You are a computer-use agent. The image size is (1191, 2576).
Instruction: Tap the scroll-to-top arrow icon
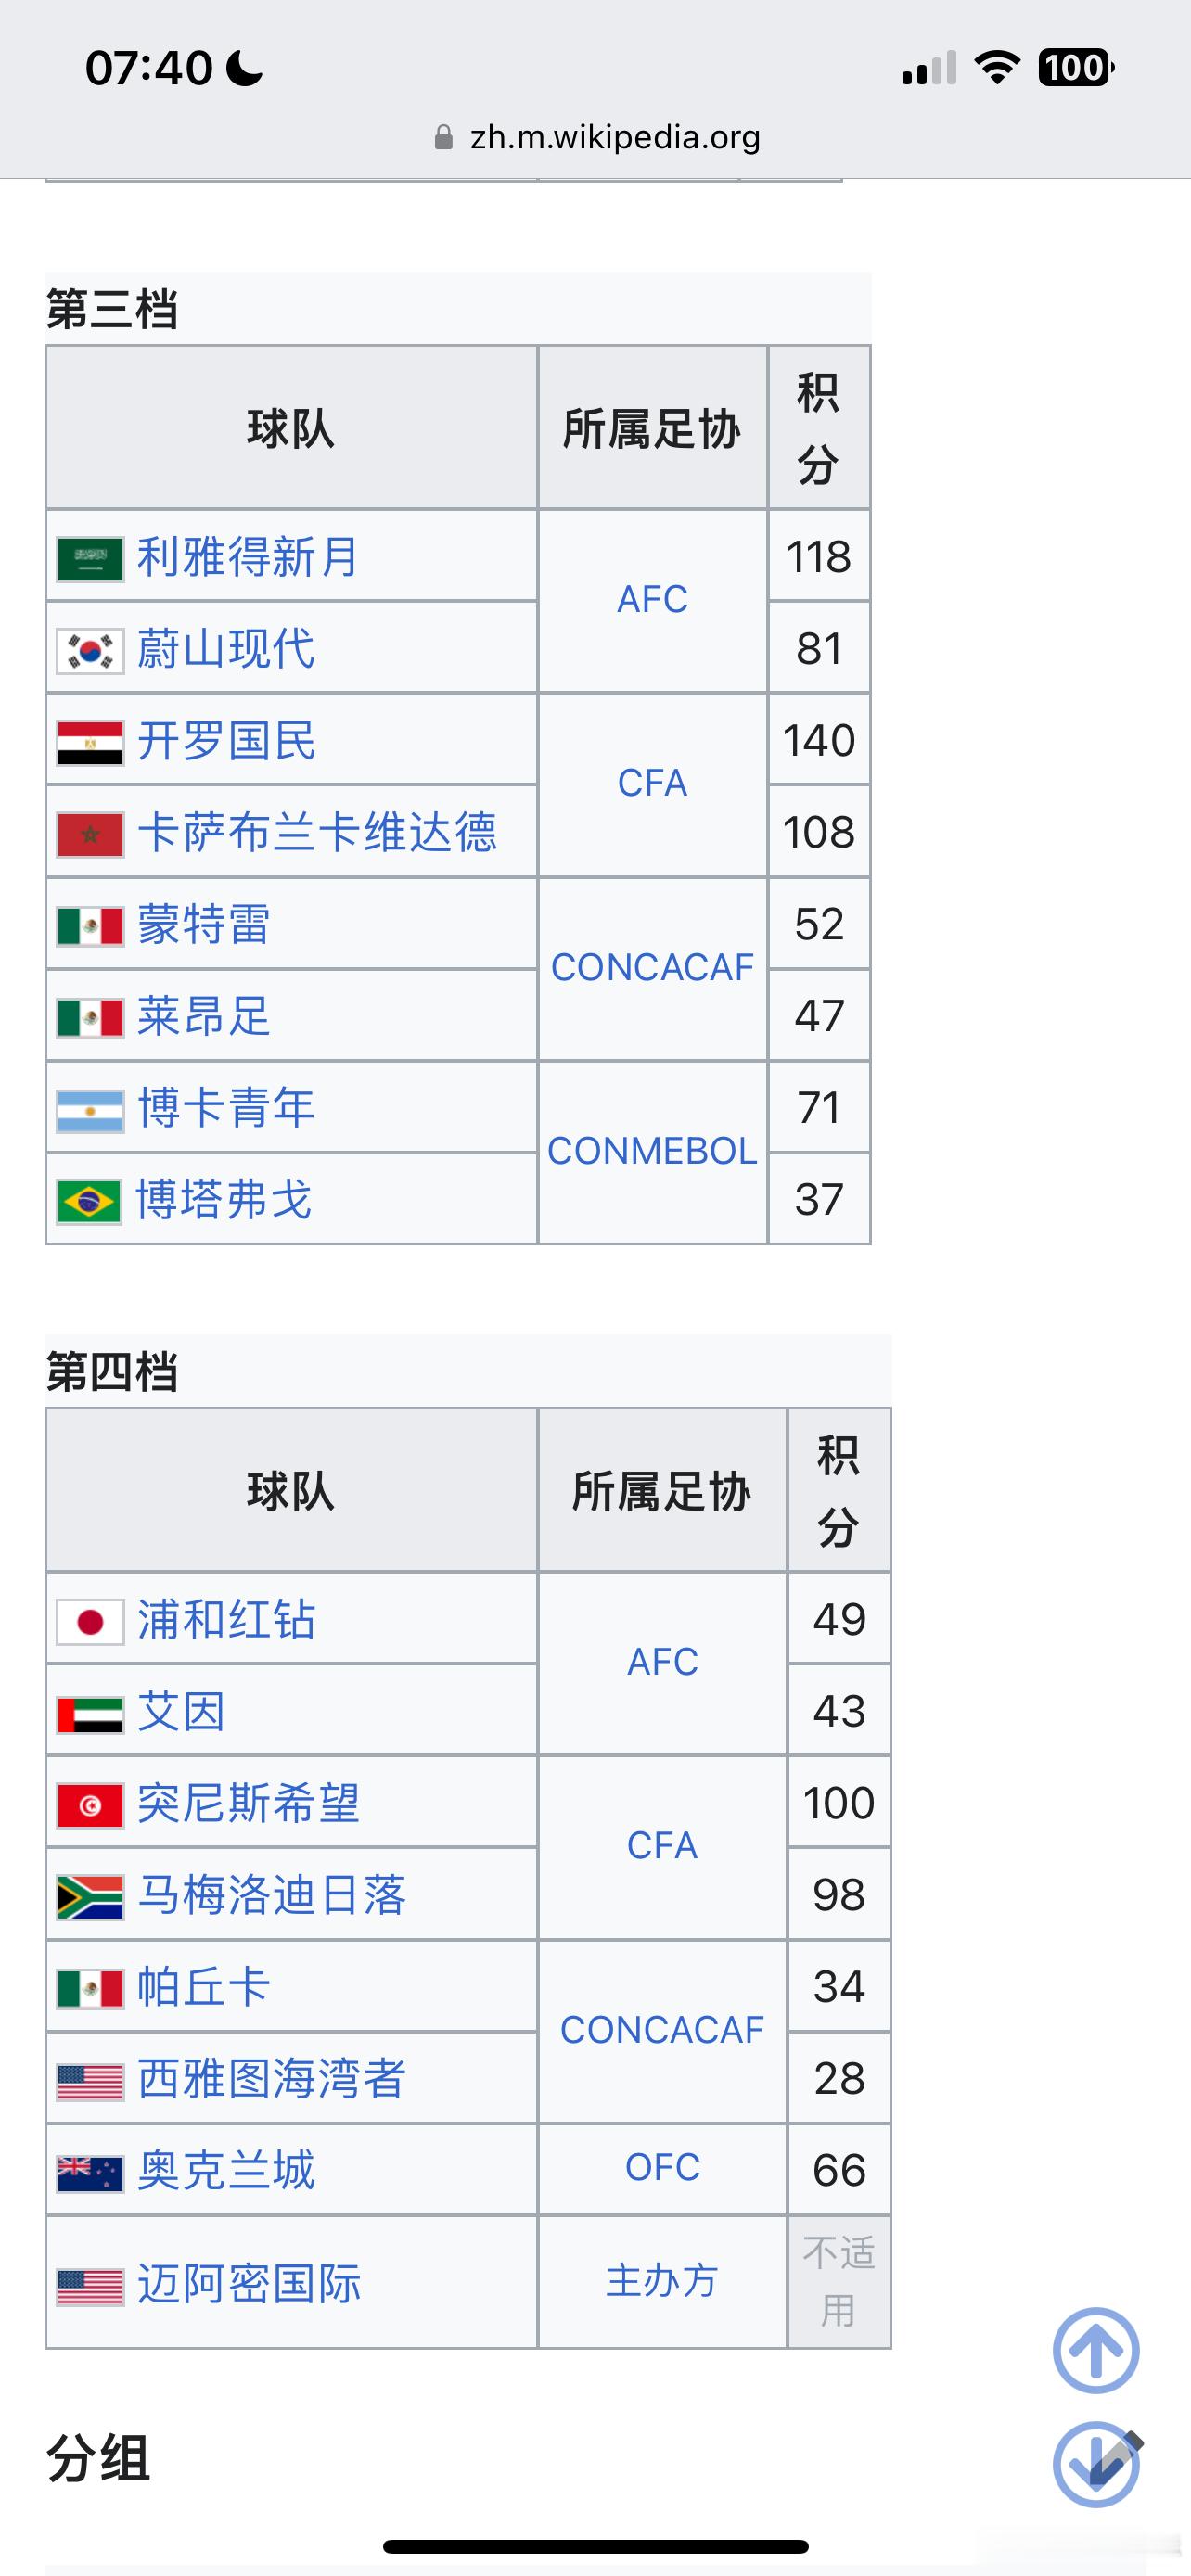pos(1096,2350)
